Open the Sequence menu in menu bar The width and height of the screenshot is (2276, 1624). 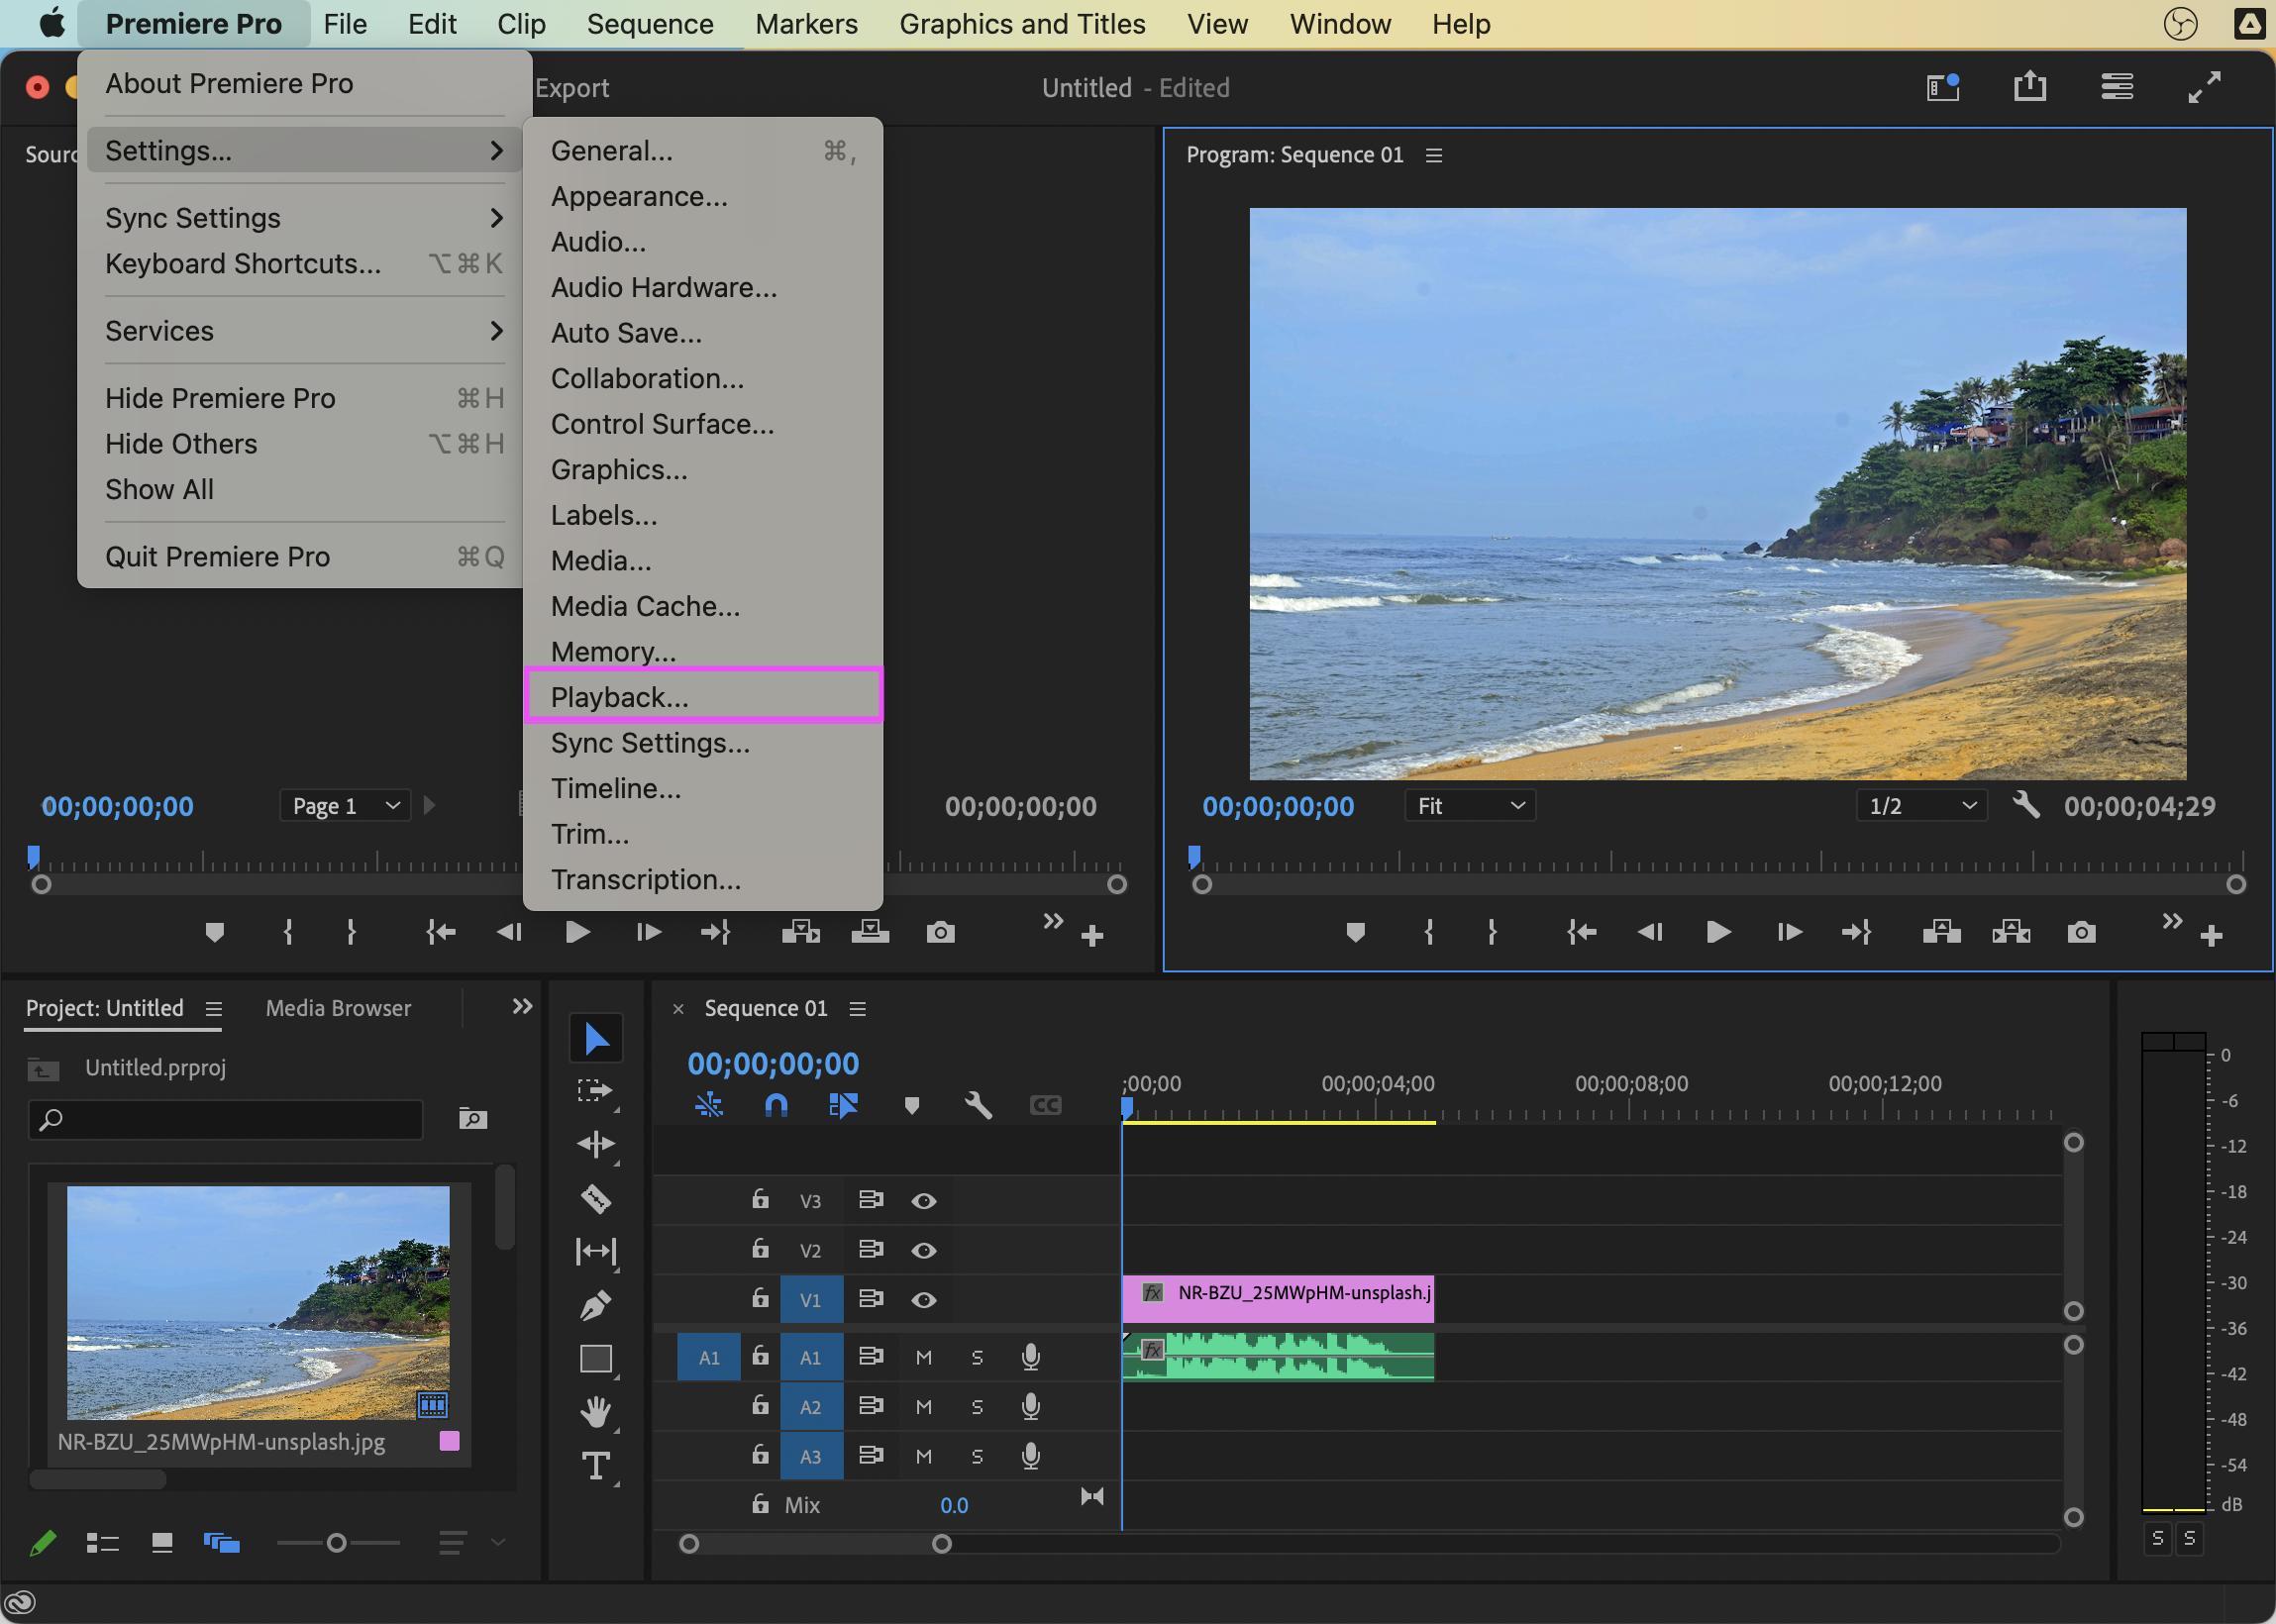click(650, 24)
